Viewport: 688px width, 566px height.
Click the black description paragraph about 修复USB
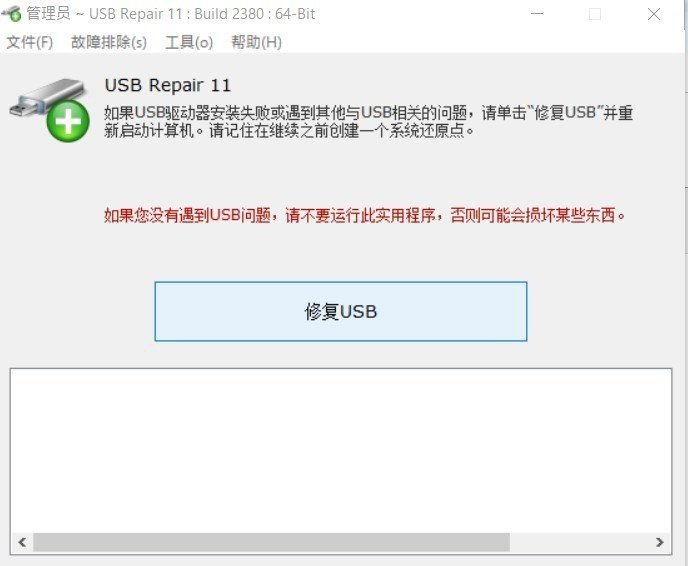pyautogui.click(x=368, y=122)
